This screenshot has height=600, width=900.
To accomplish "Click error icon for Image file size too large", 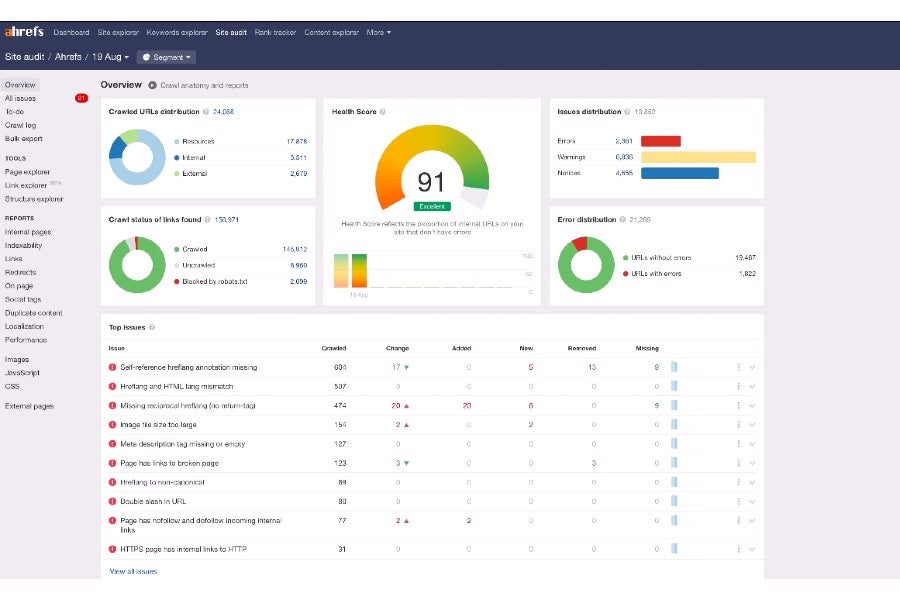I will click(x=112, y=425).
